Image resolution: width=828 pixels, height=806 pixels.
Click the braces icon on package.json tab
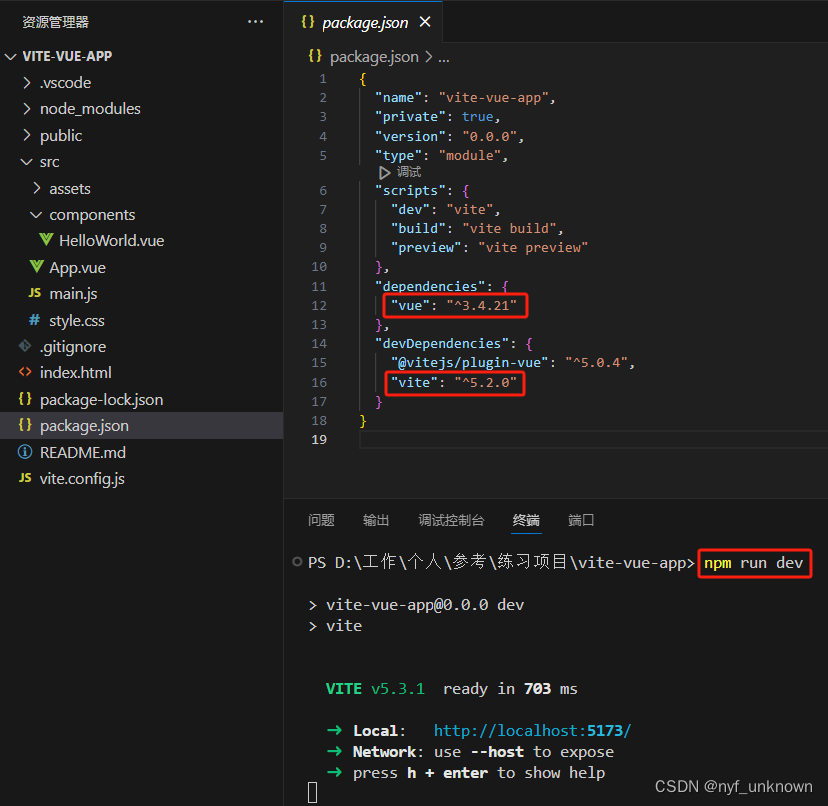coord(310,21)
